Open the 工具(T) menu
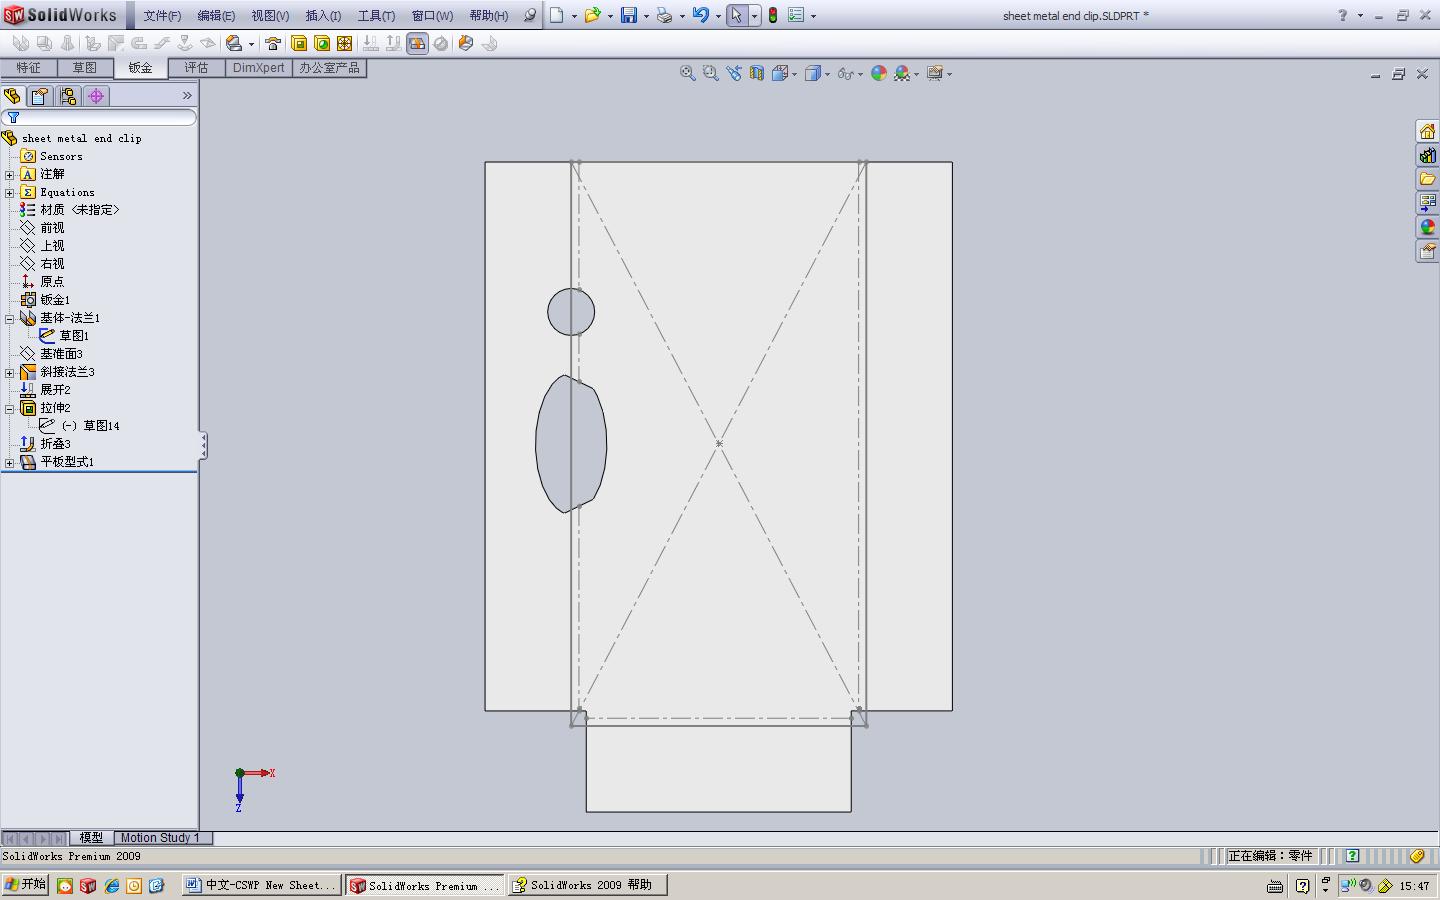Image resolution: width=1440 pixels, height=900 pixels. (x=376, y=16)
